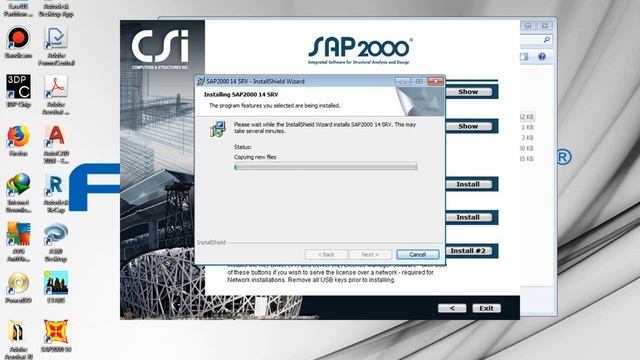Toggle the Explorer preview pane icon
The width and height of the screenshot is (640, 360).
524,56
